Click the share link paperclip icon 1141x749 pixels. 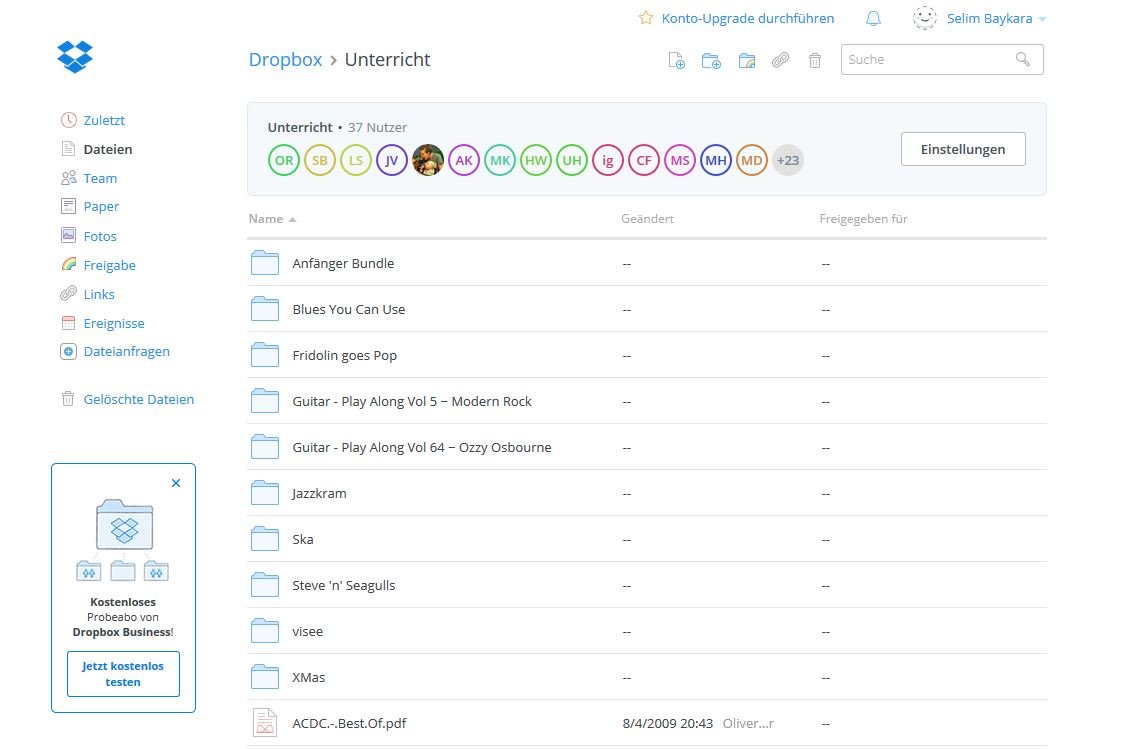[781, 60]
